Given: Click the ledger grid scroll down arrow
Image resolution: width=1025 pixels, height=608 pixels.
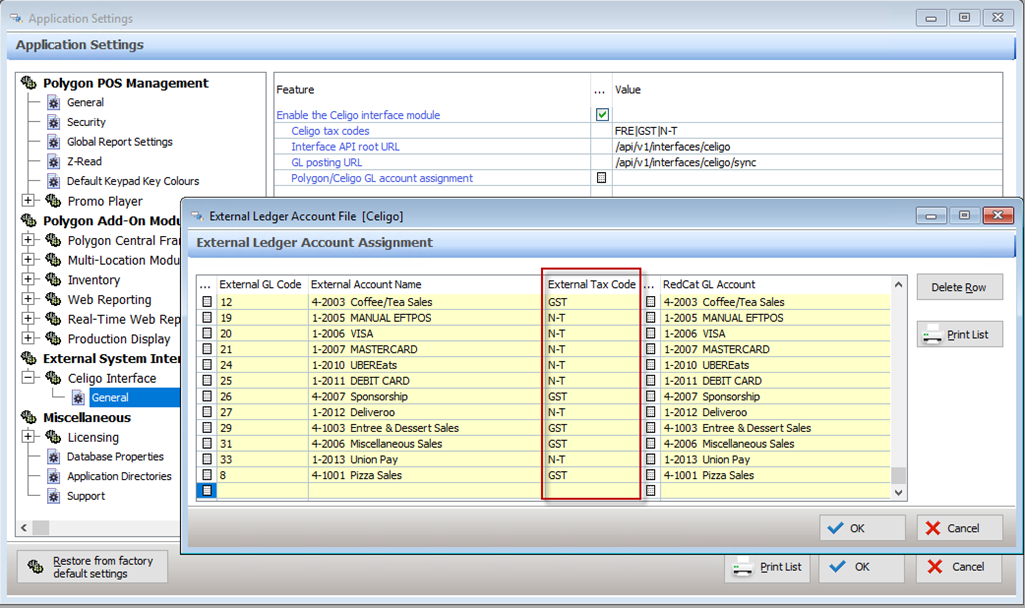Looking at the screenshot, I should 898,492.
